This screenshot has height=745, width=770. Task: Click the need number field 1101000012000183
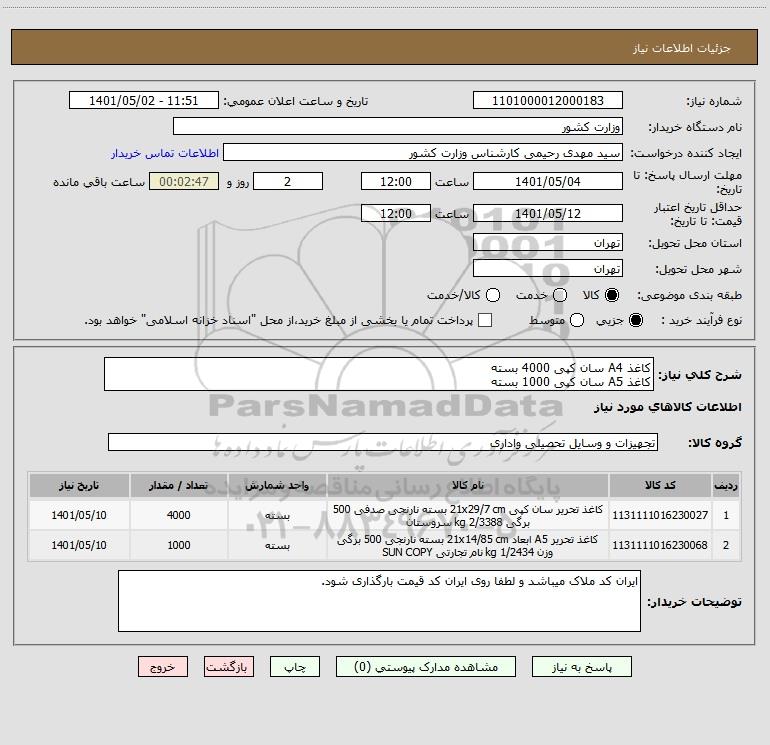548,100
